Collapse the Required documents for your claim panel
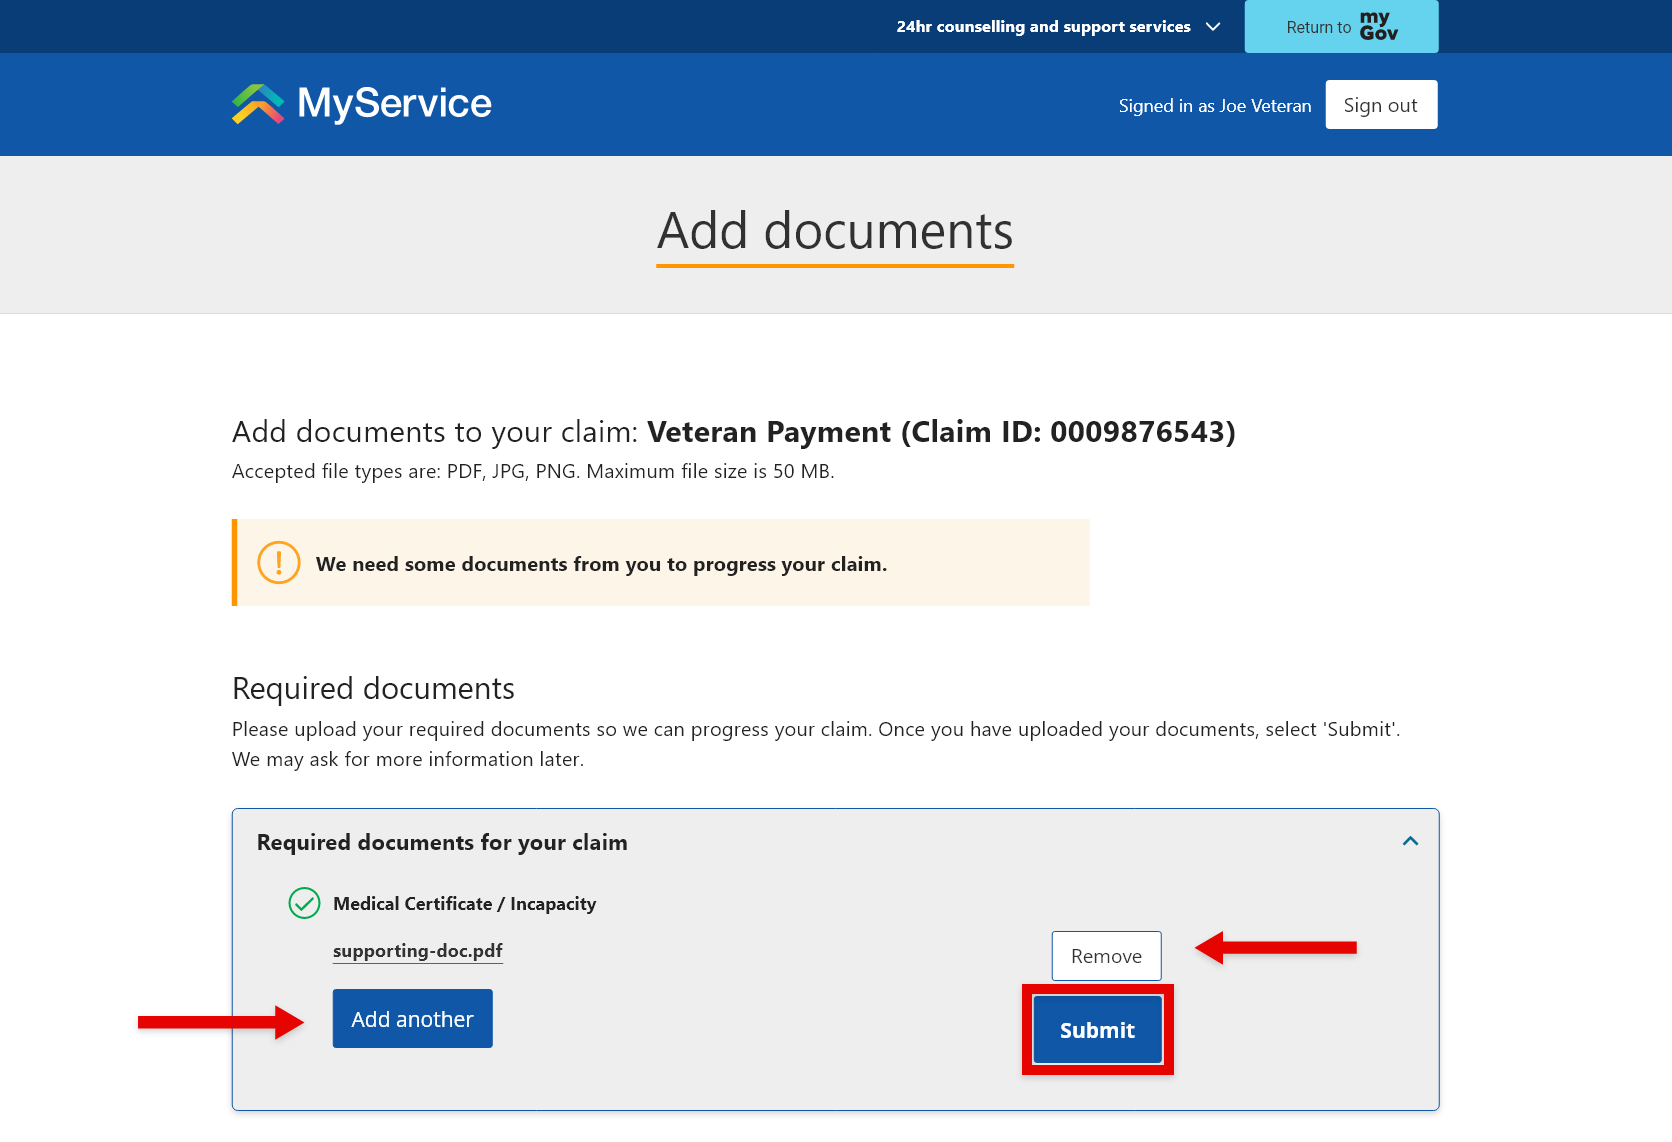The height and width of the screenshot is (1142, 1672). coord(1410,841)
